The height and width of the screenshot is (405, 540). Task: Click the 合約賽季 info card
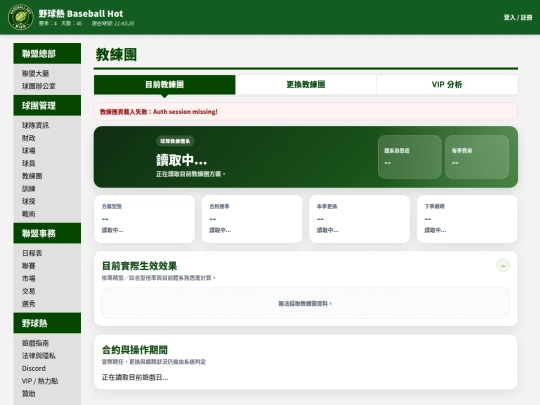(x=252, y=219)
